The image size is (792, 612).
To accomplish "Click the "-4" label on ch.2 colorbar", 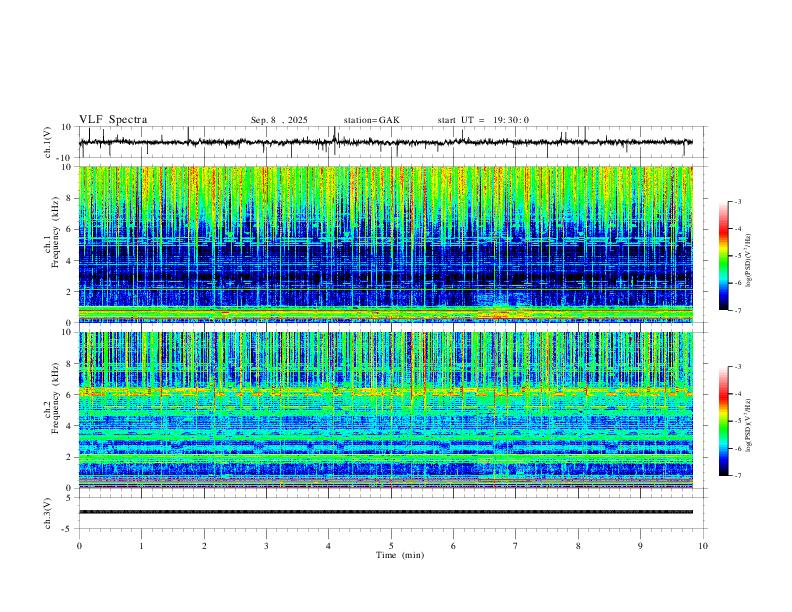I will [x=738, y=393].
